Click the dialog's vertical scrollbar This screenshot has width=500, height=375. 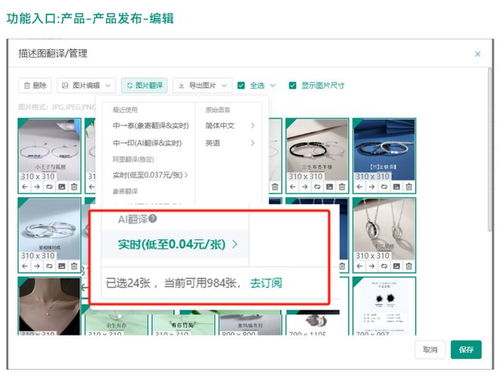[x=489, y=149]
